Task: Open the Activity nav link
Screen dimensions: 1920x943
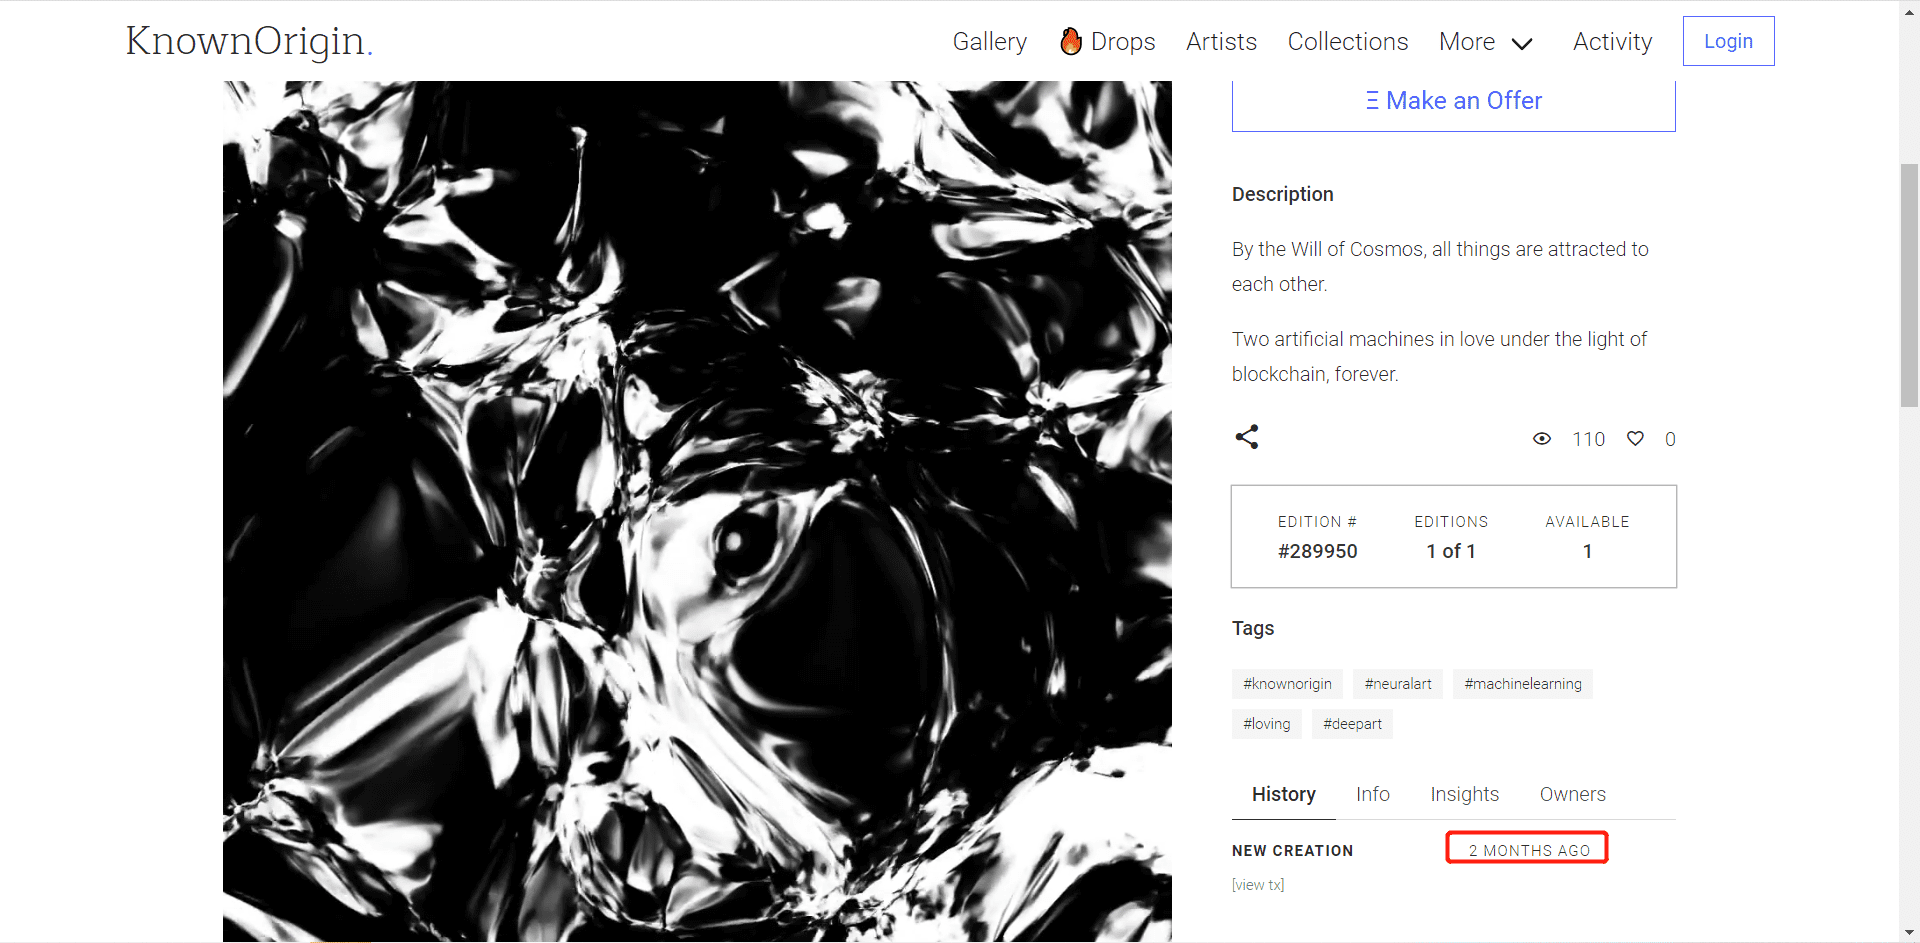Action: click(1612, 42)
